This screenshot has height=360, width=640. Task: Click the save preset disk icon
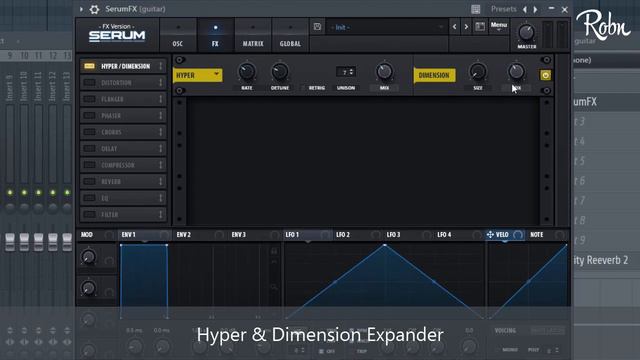(x=317, y=27)
